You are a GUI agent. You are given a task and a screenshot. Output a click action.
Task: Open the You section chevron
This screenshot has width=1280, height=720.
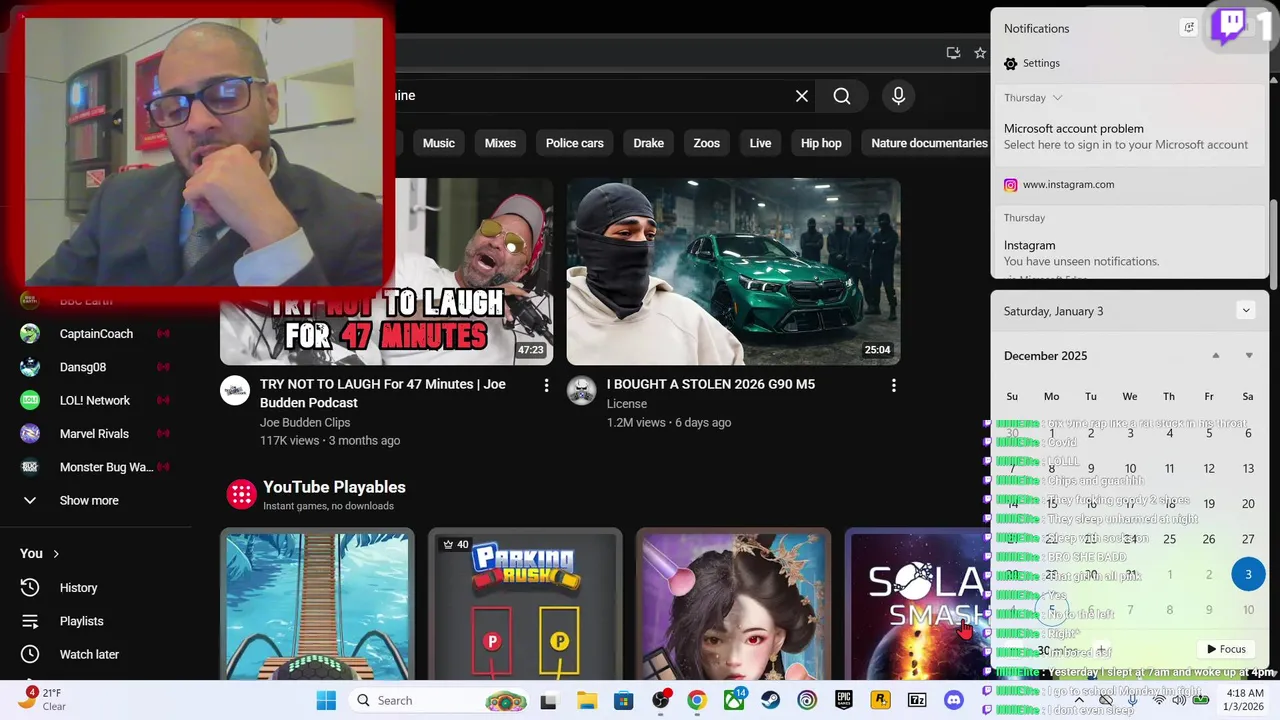56,554
